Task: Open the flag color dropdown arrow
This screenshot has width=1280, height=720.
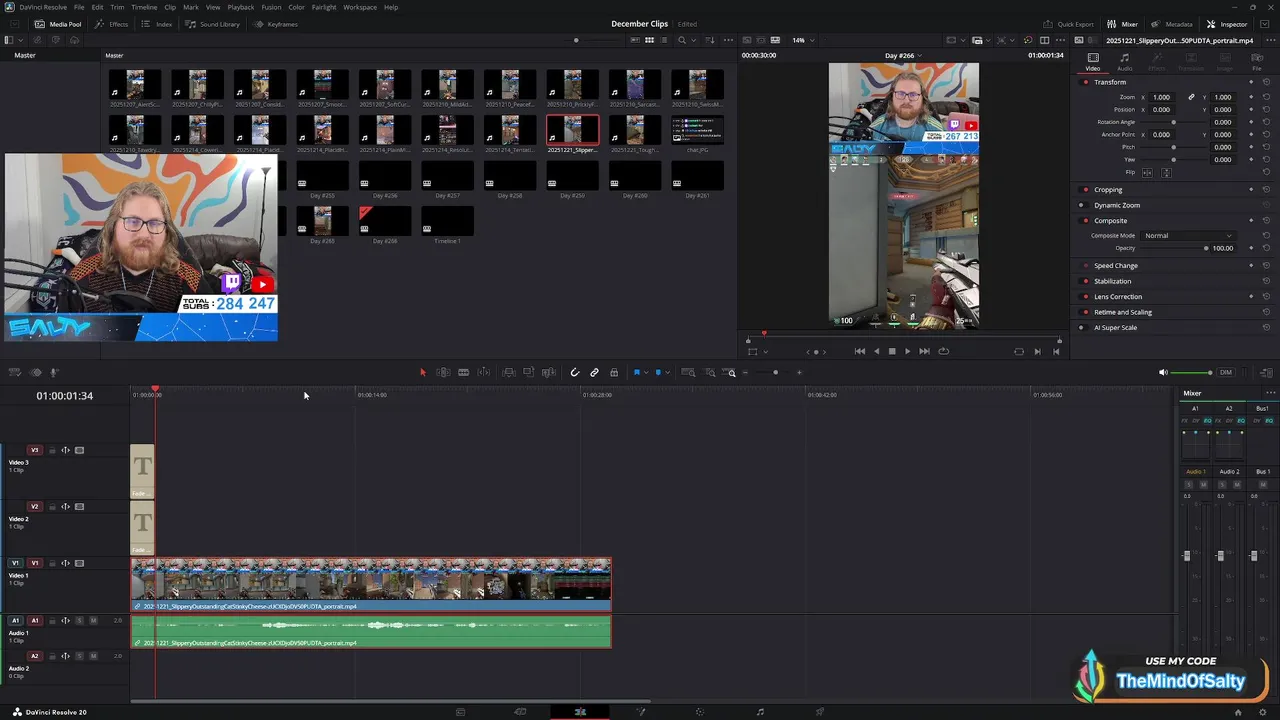Action: click(x=647, y=372)
